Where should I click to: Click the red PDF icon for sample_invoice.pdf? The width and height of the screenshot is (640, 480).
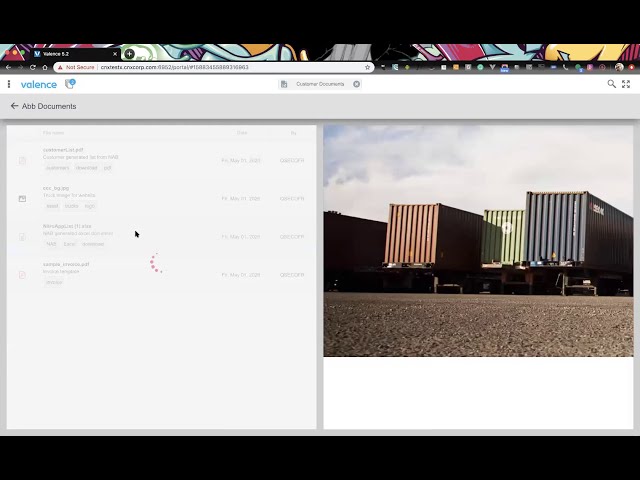pyautogui.click(x=22, y=275)
